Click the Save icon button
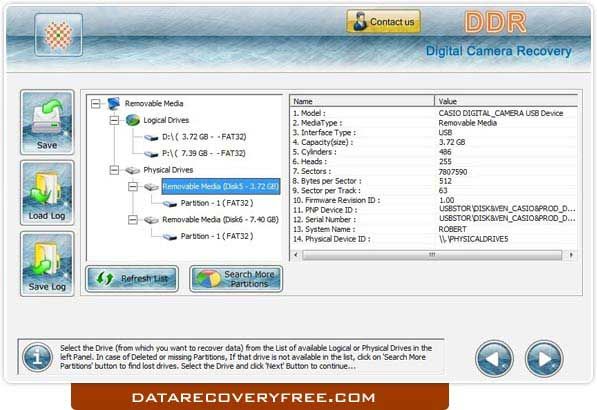The width and height of the screenshot is (597, 410). (47, 122)
